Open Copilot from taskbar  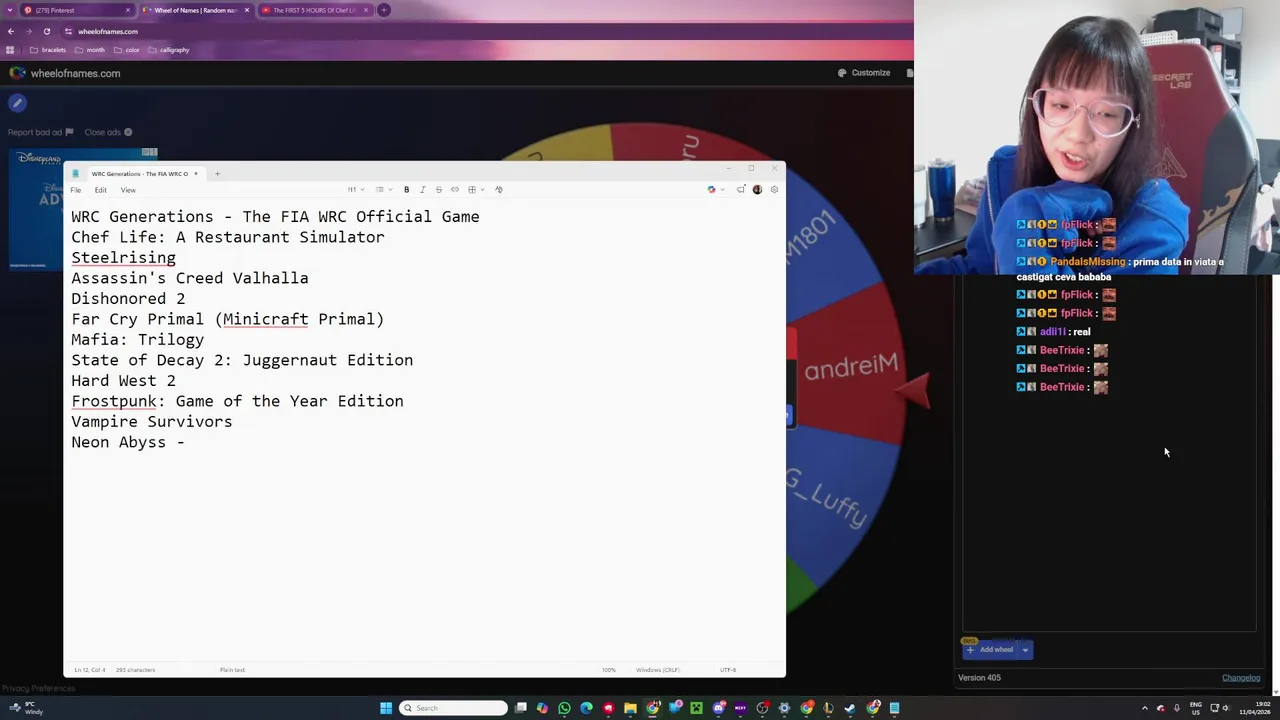[542, 708]
